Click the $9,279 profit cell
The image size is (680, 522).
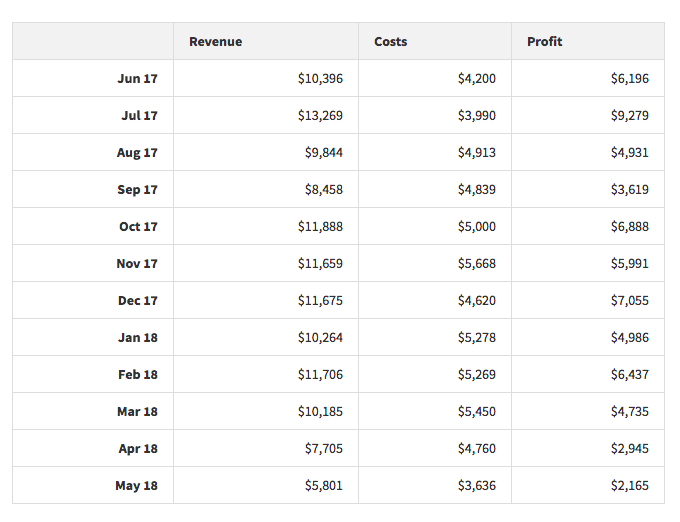point(630,115)
